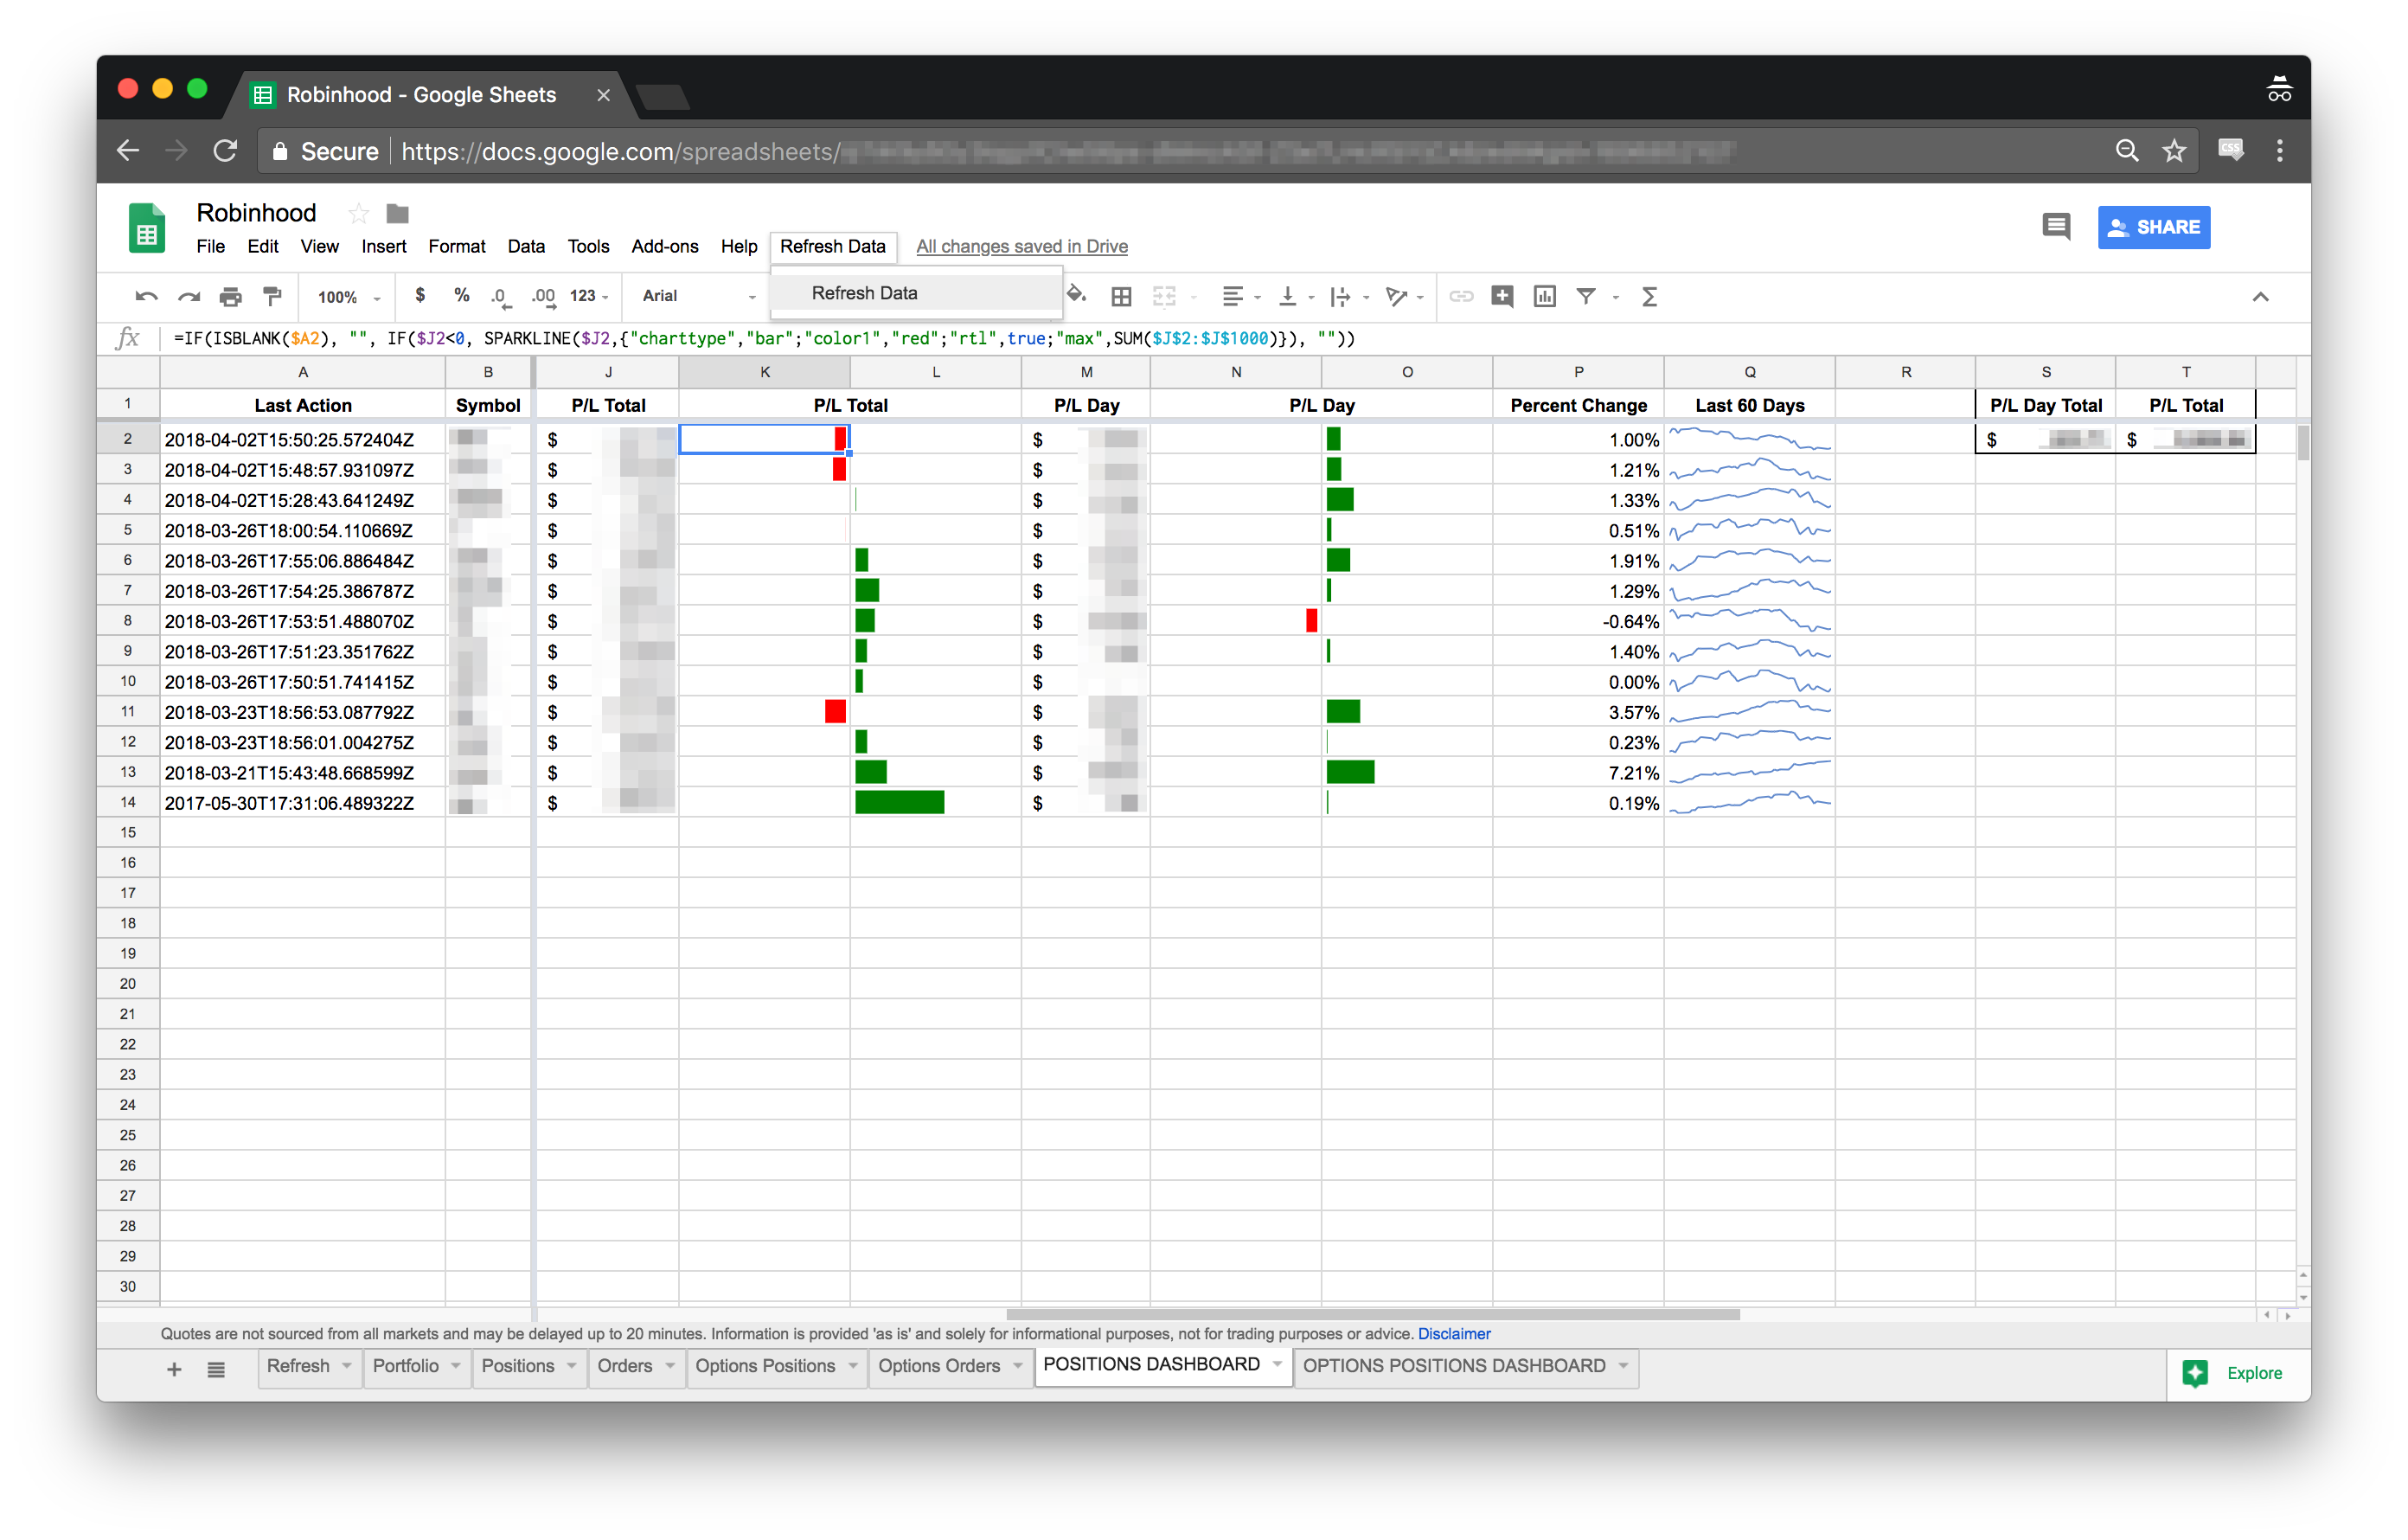Click cell 2017-05-30T17:31:06.489322Z

click(x=302, y=803)
